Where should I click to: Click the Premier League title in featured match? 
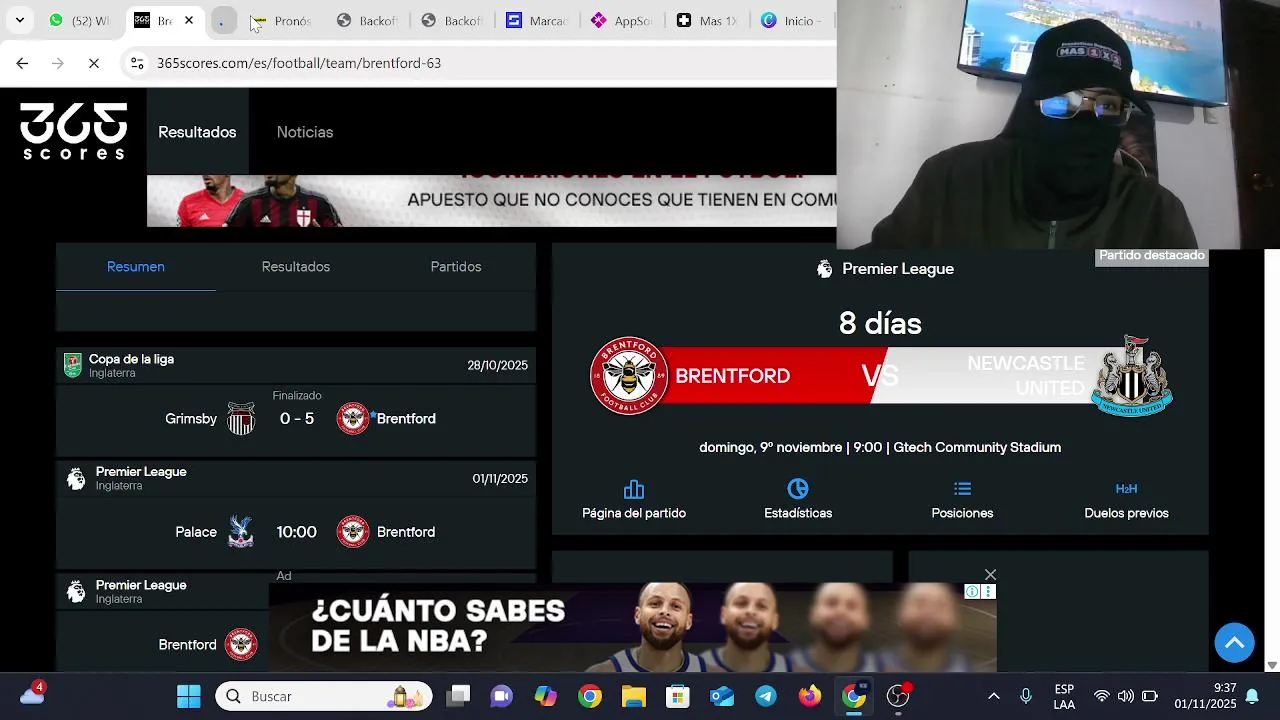tap(898, 269)
